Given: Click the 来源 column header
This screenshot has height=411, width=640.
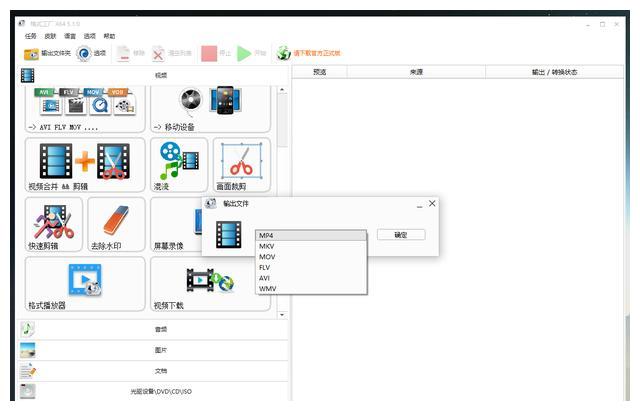Looking at the screenshot, I should coord(416,72).
